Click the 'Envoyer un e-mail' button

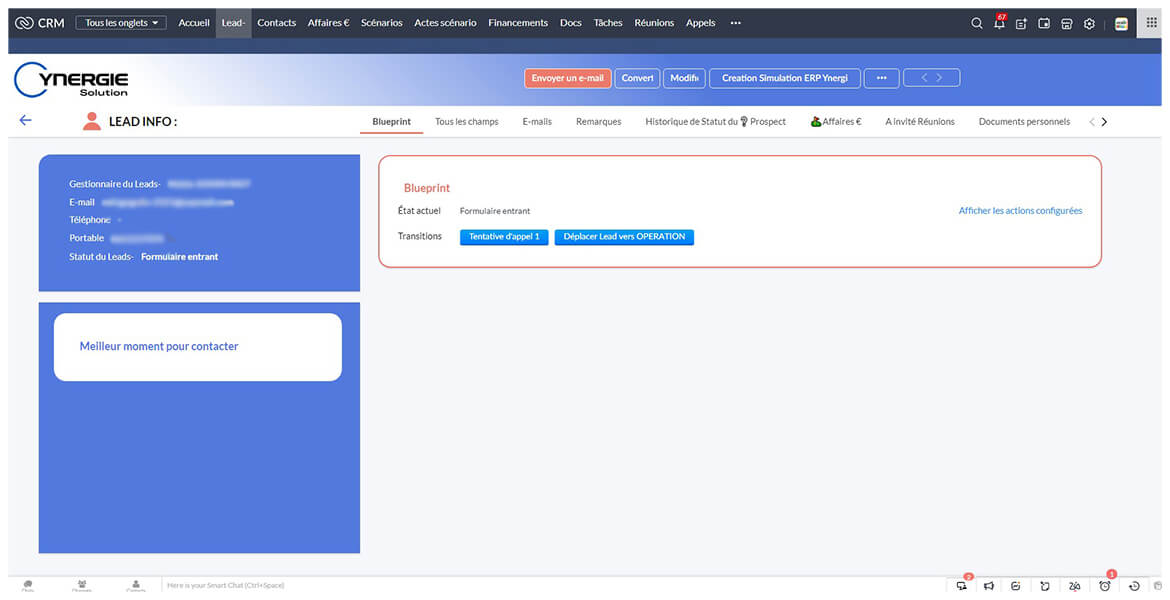pyautogui.click(x=567, y=78)
